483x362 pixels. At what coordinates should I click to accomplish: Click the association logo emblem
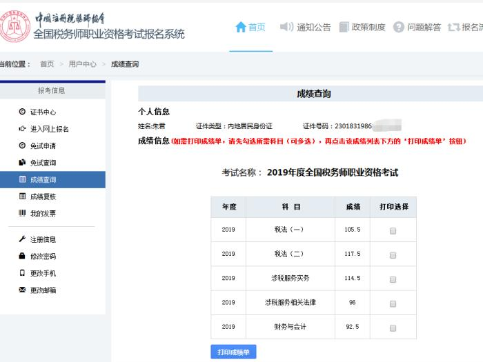15,26
